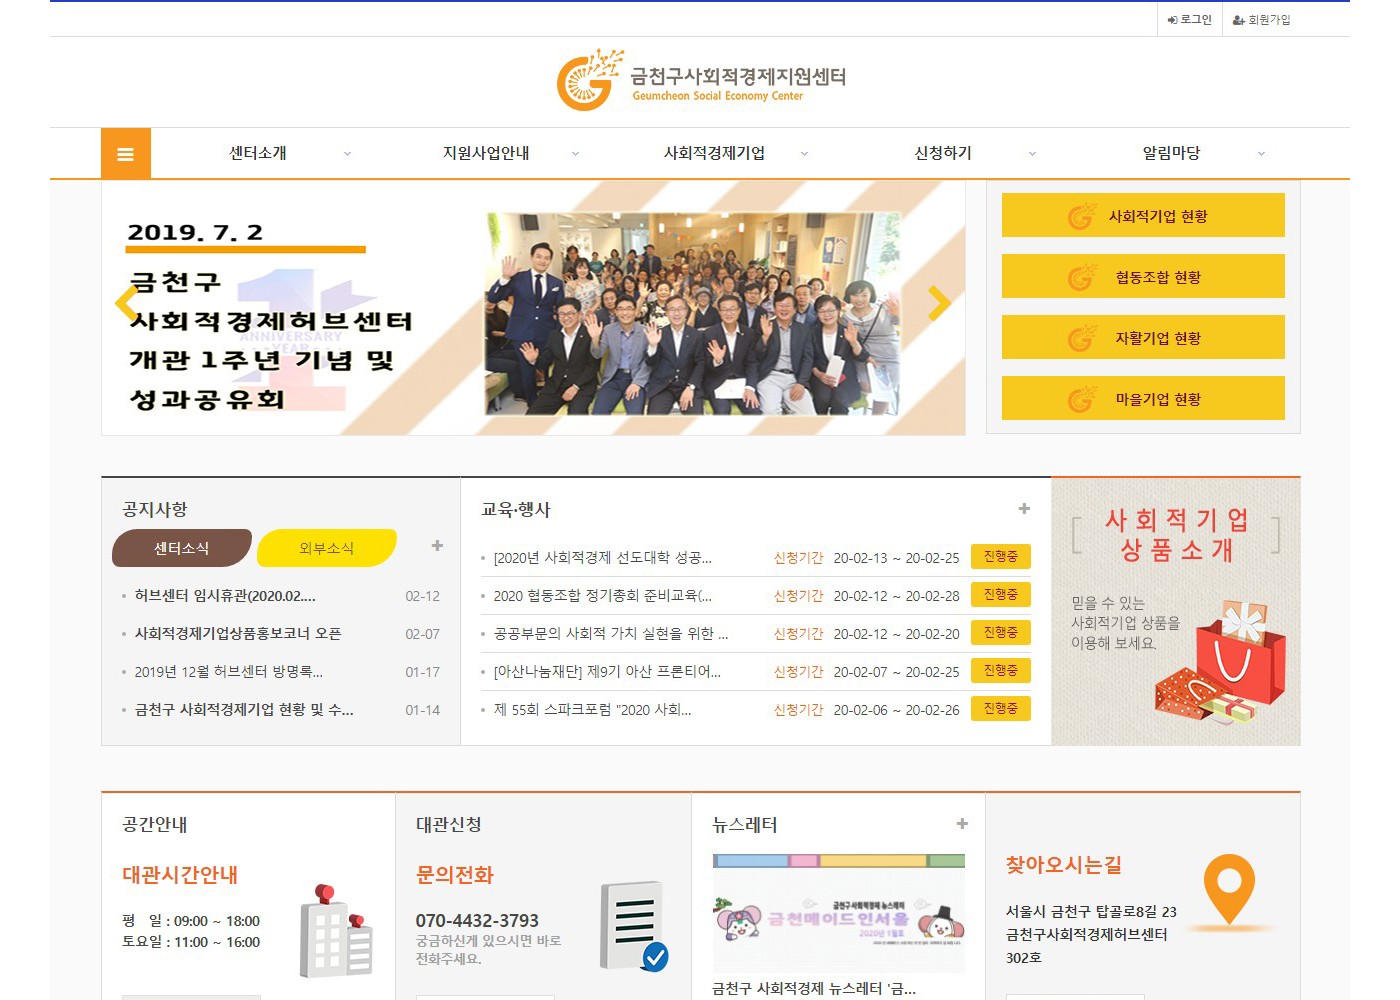Click the document checkmark icon under 대관신청

coord(634,926)
